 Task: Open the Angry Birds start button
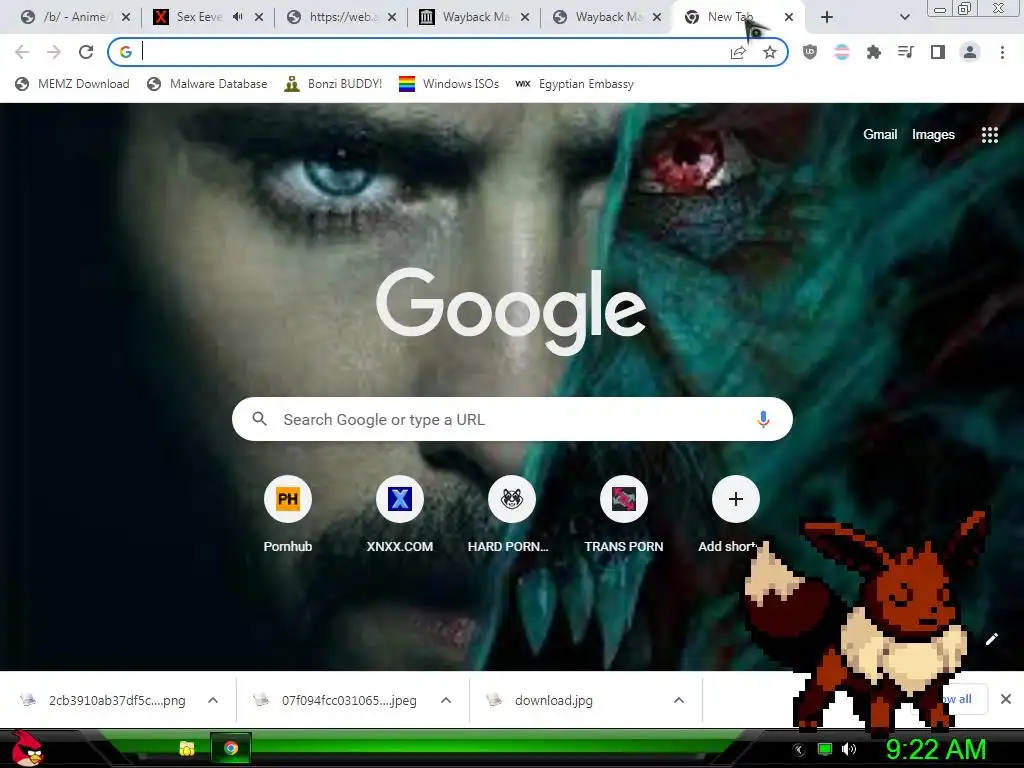pos(27,748)
